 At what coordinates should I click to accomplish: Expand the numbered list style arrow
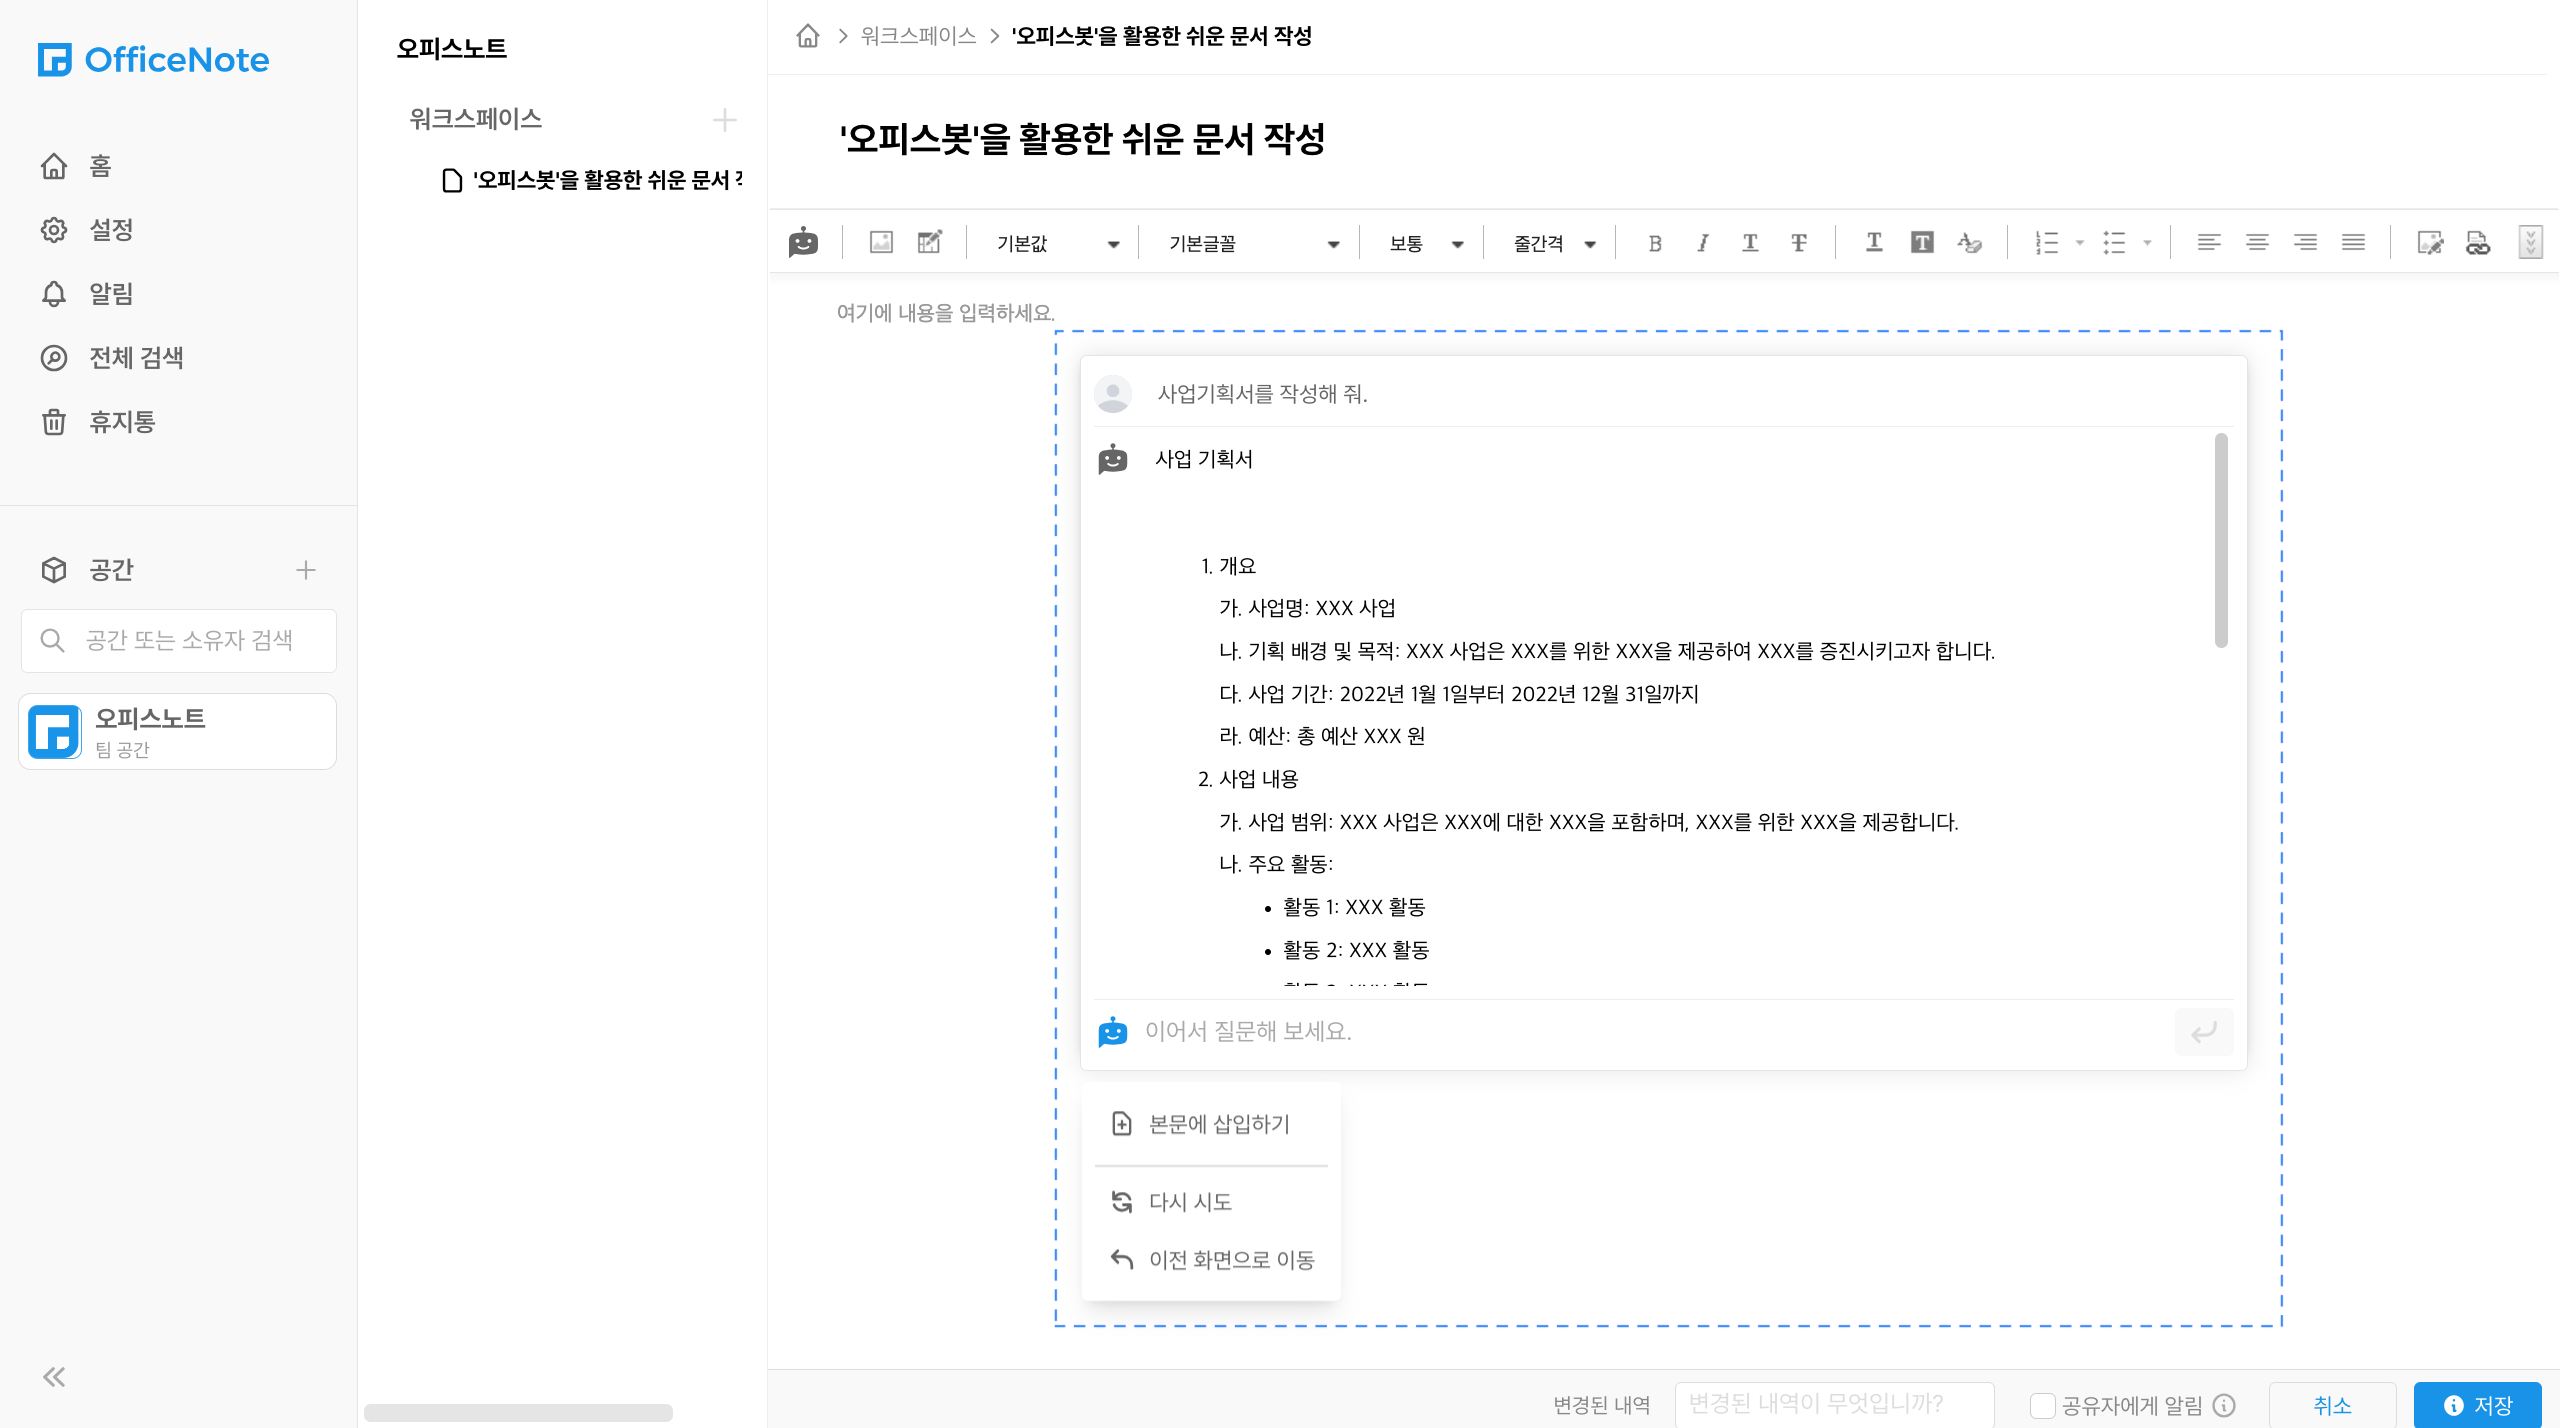(x=2080, y=243)
